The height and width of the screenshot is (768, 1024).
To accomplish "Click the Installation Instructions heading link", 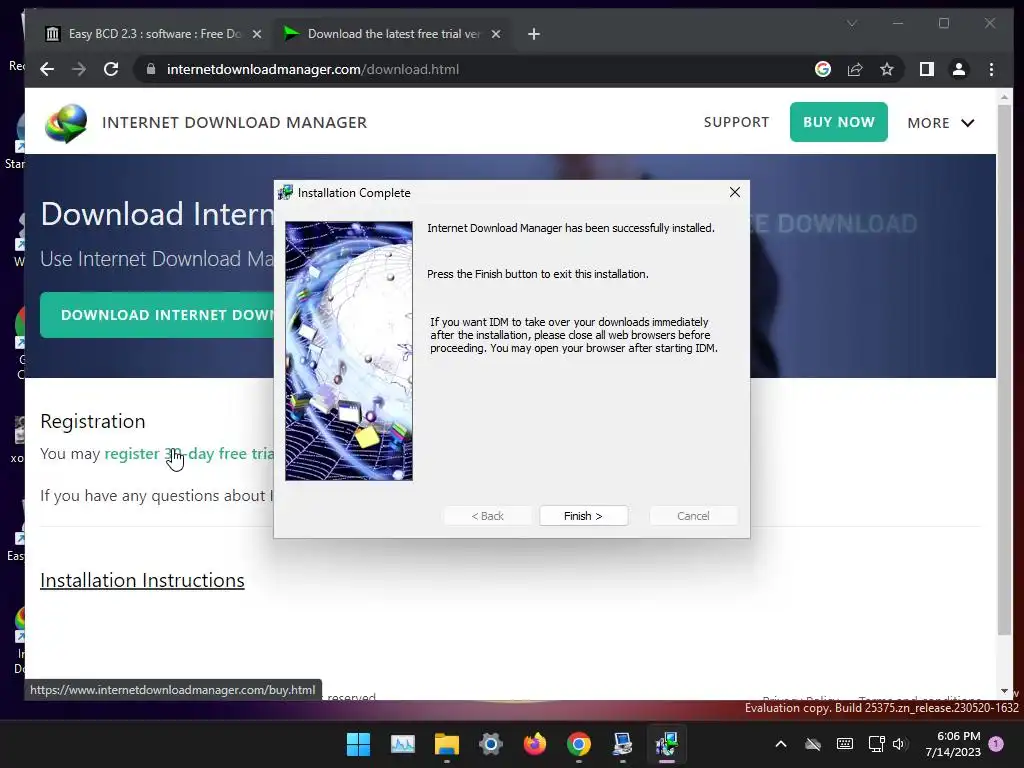I will (x=142, y=580).
